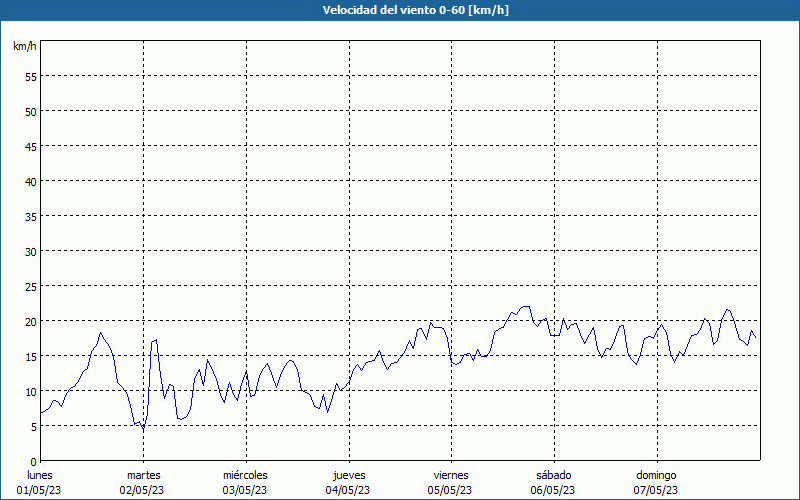800x500 pixels.
Task: Click the '06/05/23' date label
Action: coord(553,490)
